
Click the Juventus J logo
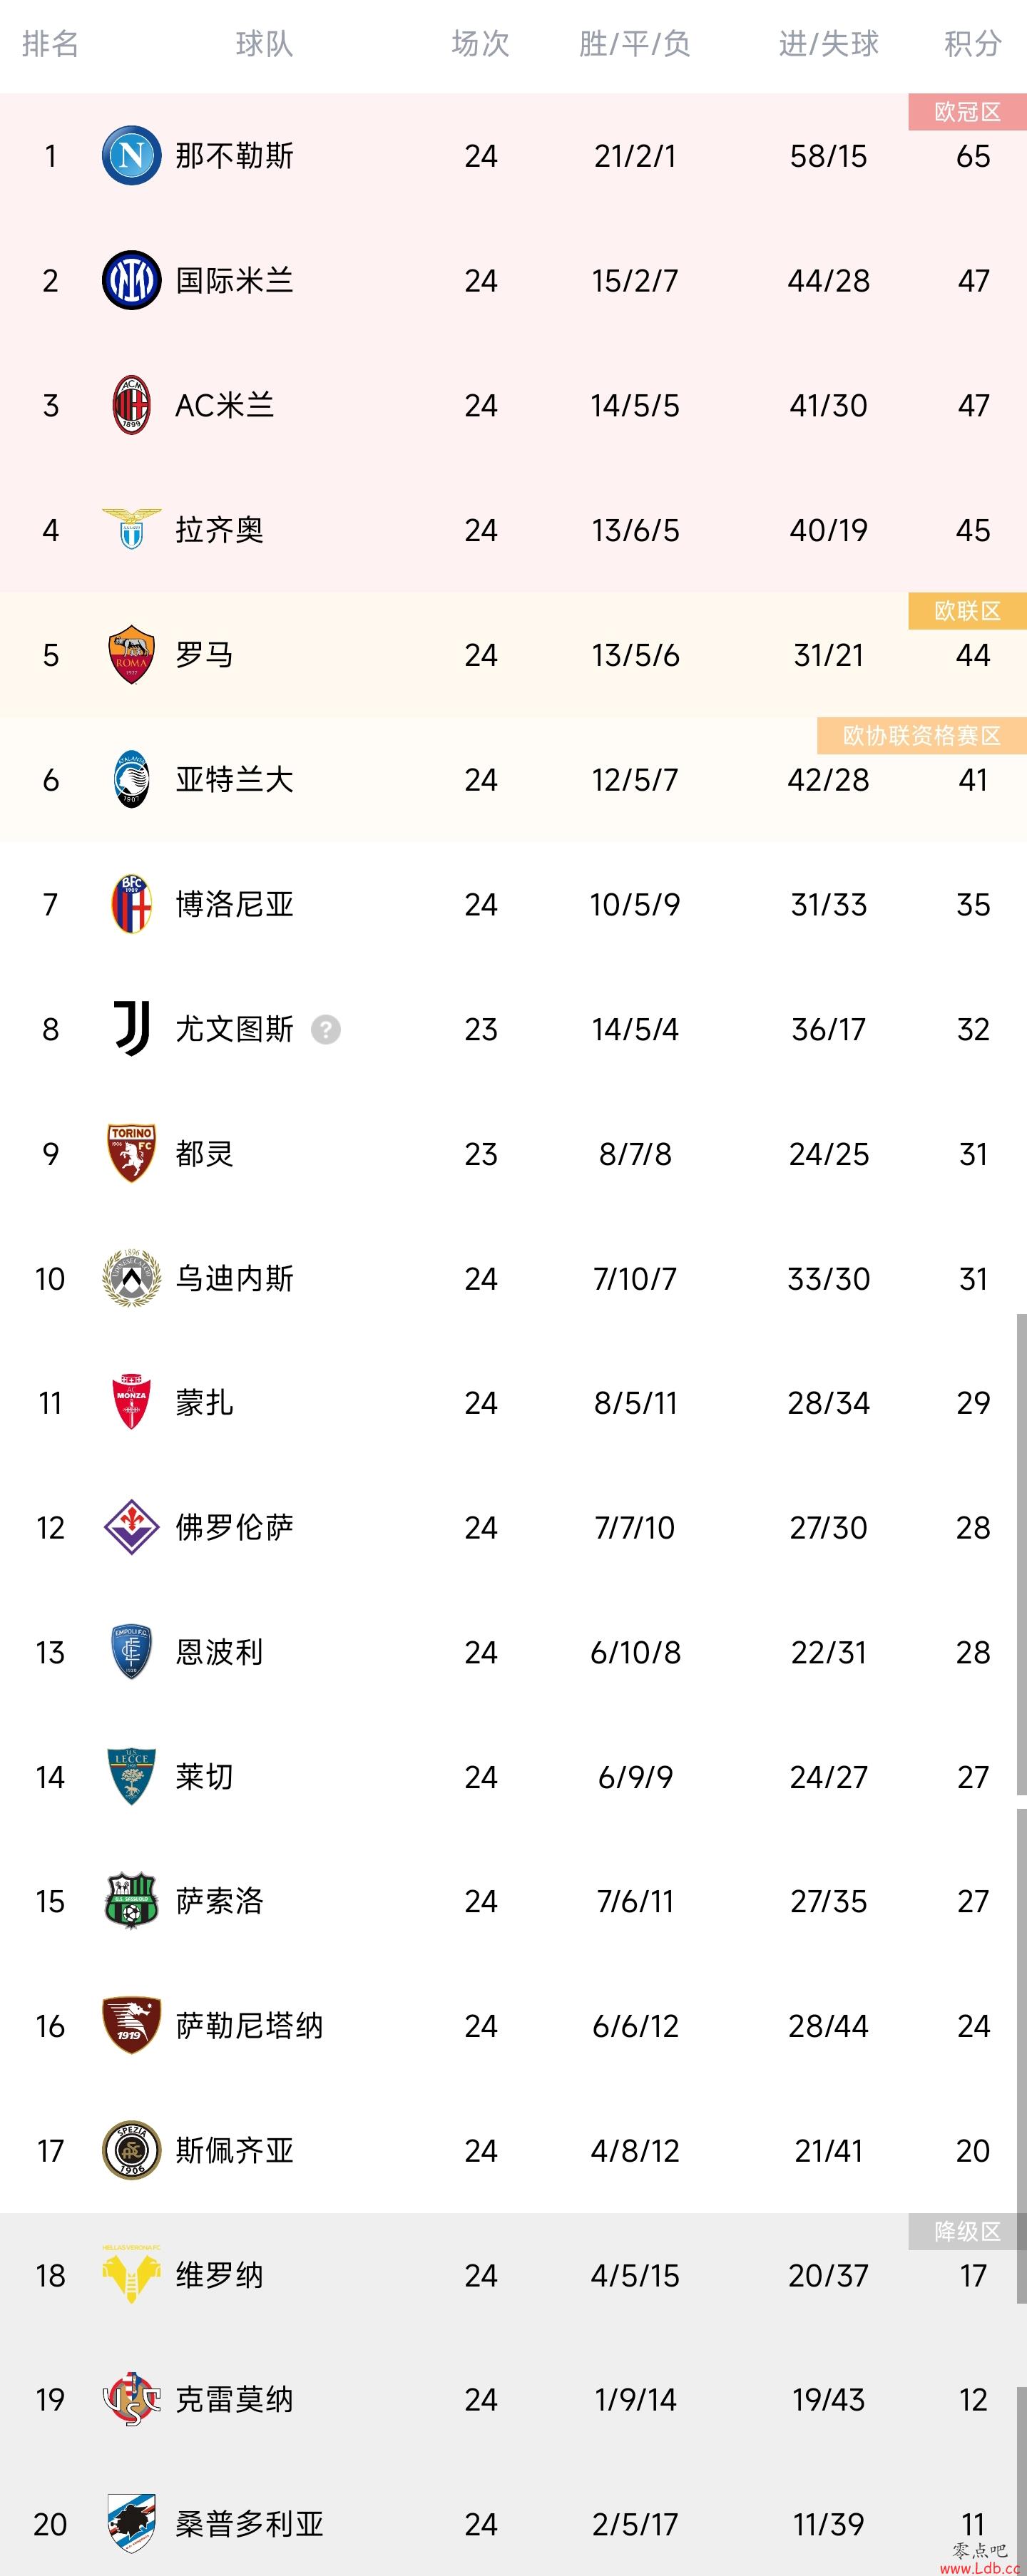point(131,1029)
